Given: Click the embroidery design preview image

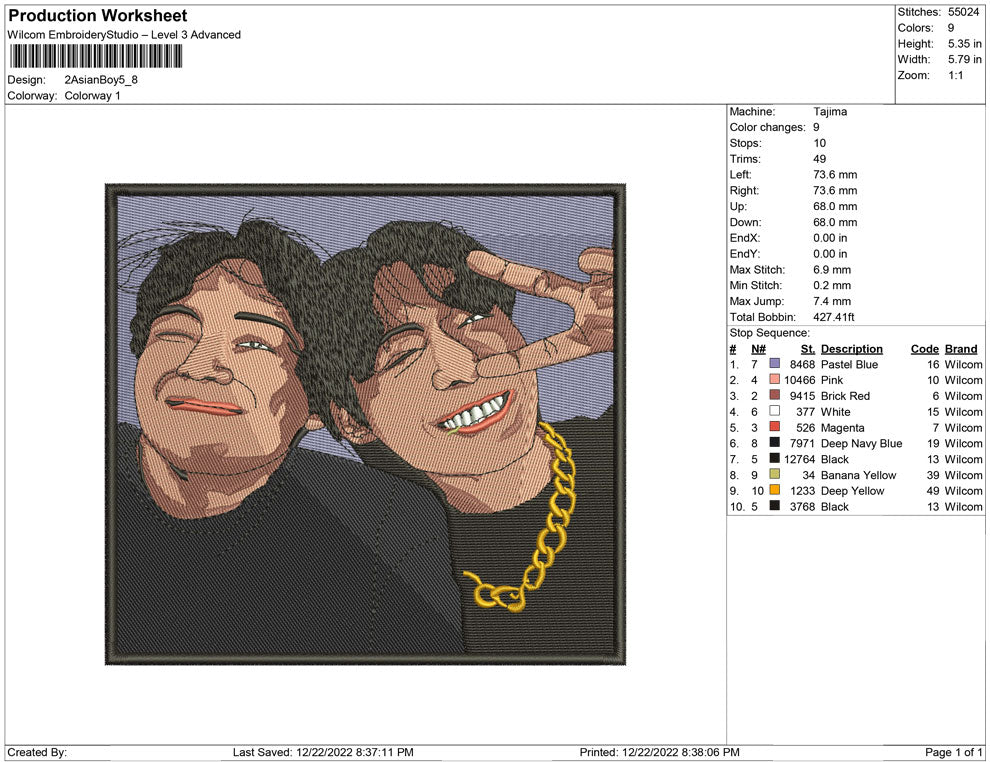Looking at the screenshot, I should click(365, 424).
